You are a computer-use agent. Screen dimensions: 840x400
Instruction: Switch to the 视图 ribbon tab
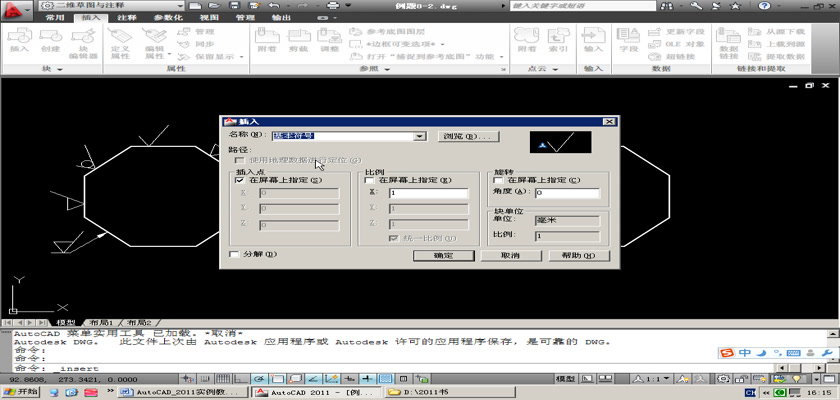[209, 18]
